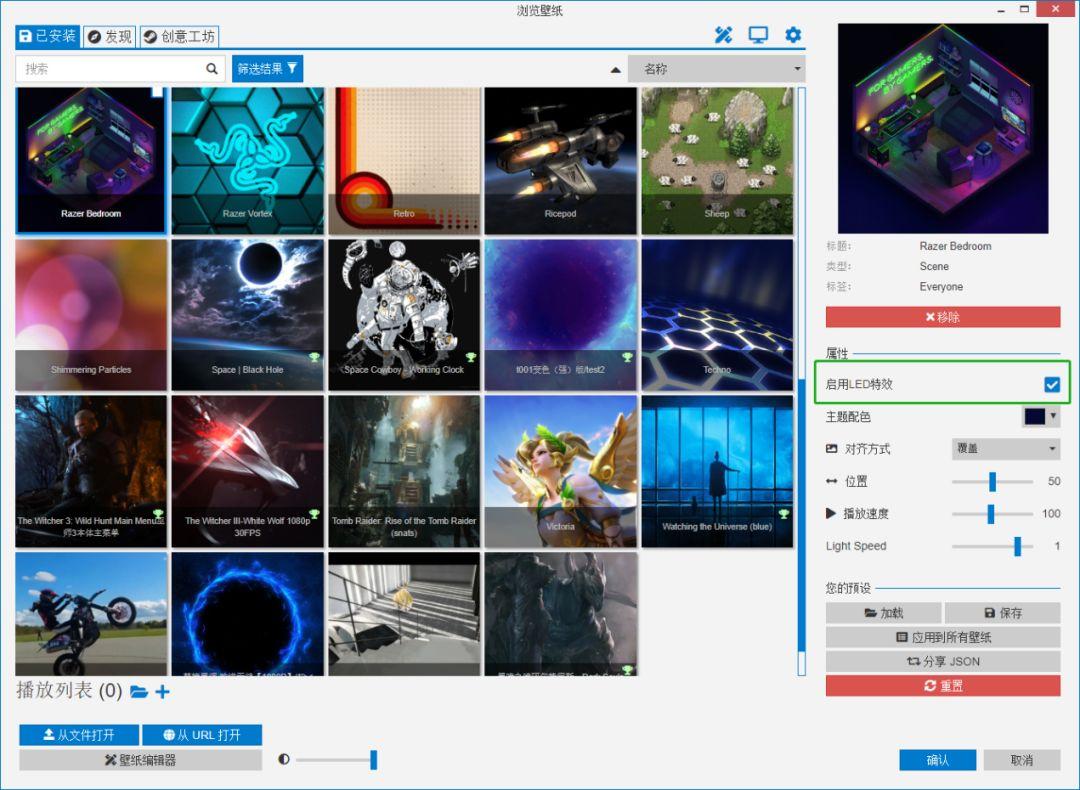Click the search magnifier icon

coord(211,69)
